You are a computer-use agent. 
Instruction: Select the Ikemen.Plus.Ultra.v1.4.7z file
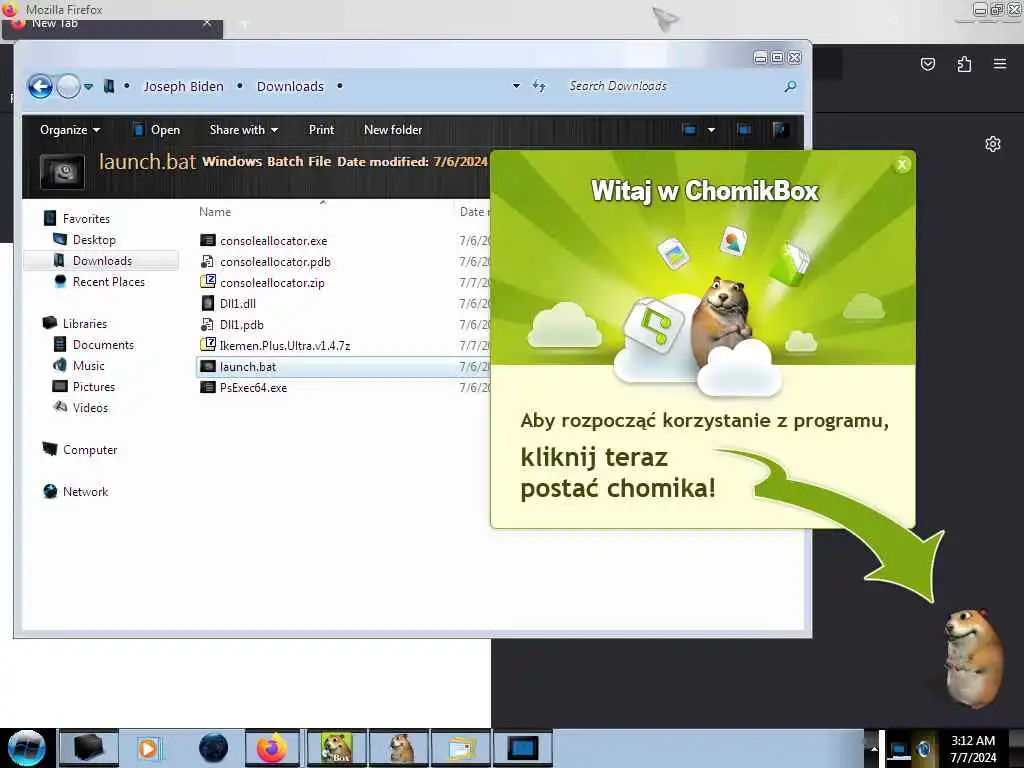point(285,345)
